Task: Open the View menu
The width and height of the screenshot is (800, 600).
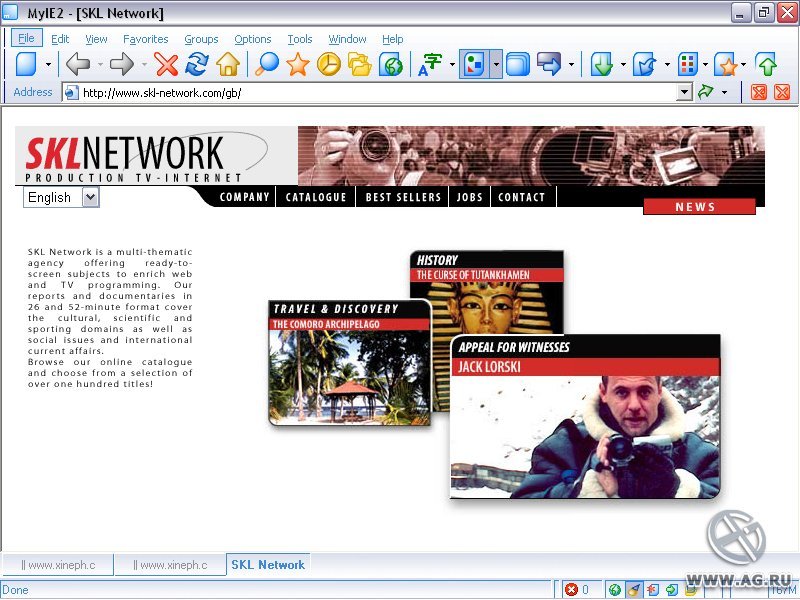Action: (96, 39)
